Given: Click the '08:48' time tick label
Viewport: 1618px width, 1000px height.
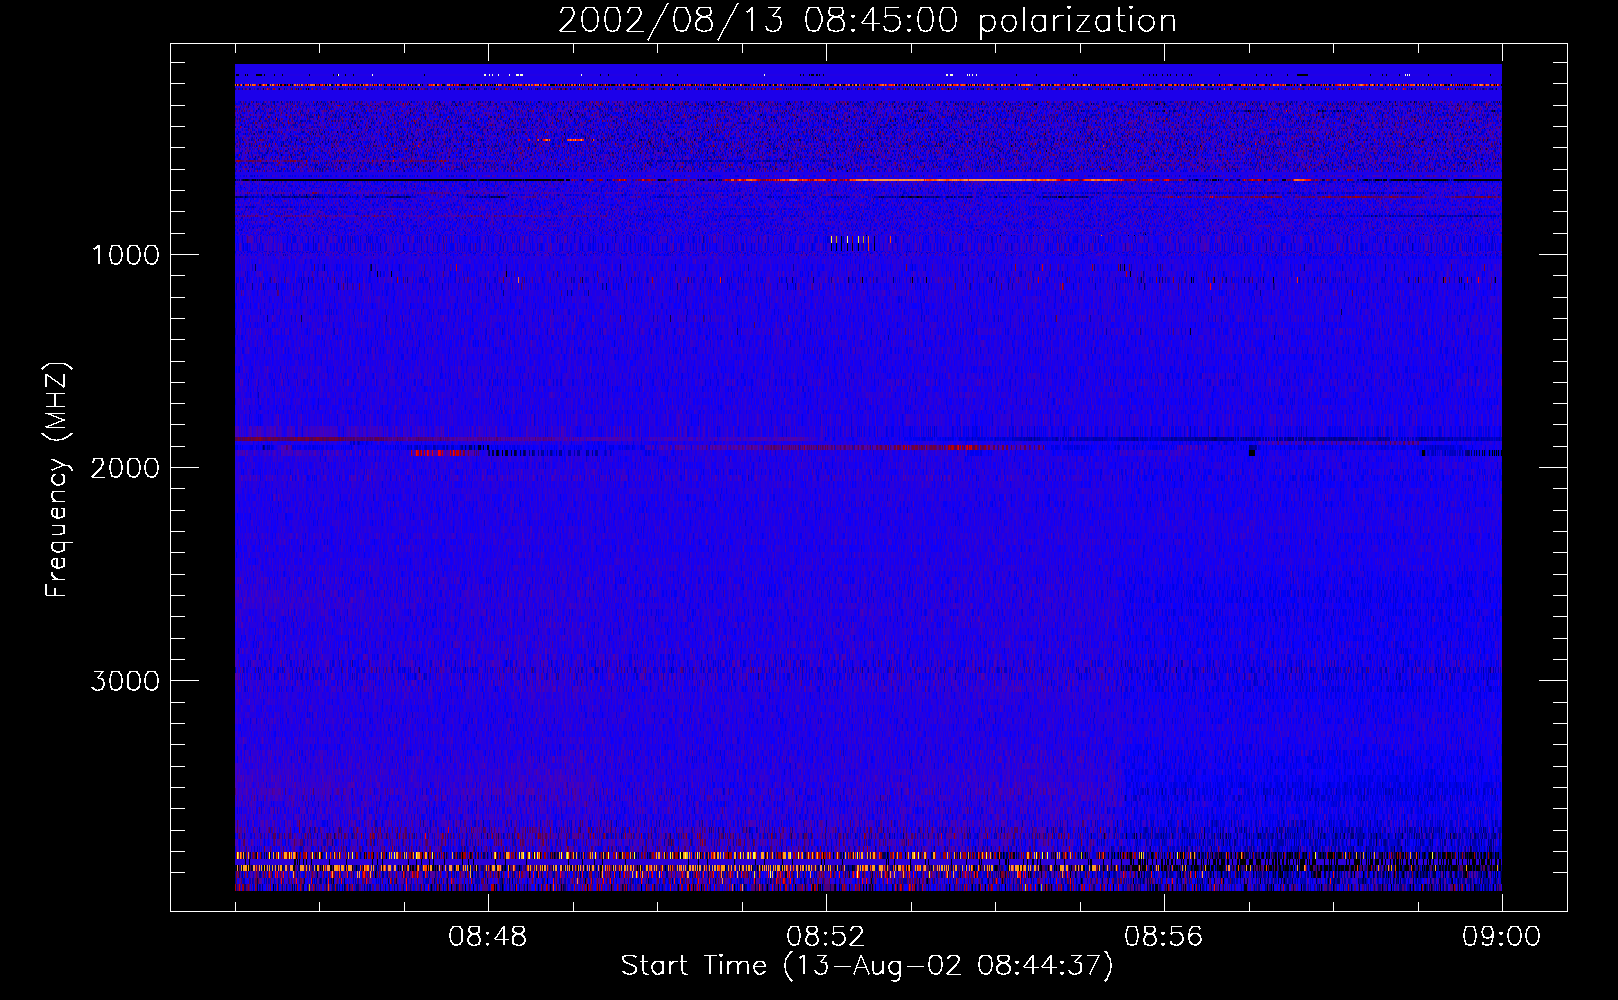Looking at the screenshot, I should coord(488,937).
